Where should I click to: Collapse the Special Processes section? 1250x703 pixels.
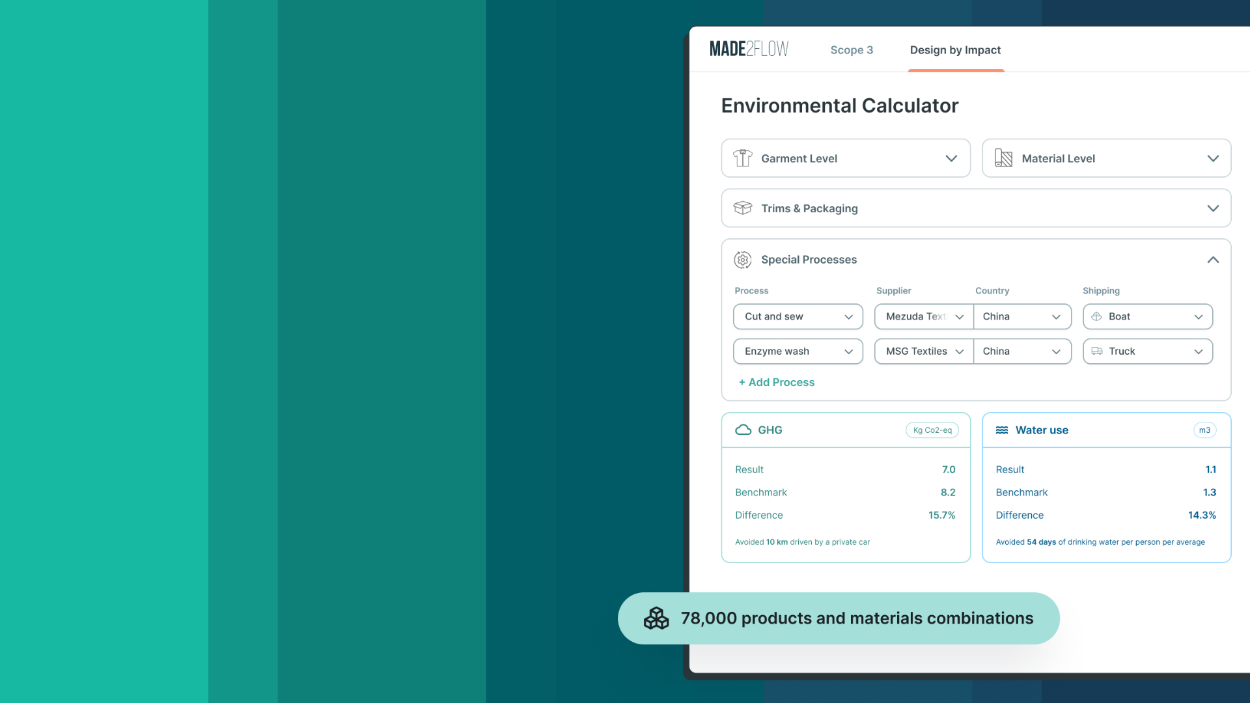pyautogui.click(x=1212, y=260)
